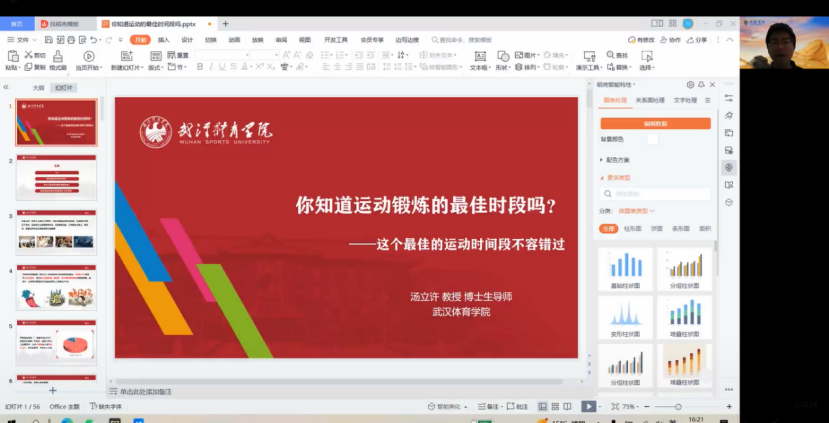829x423 pixels.
Task: Open the 插入 ribbon tab
Action: 163,40
